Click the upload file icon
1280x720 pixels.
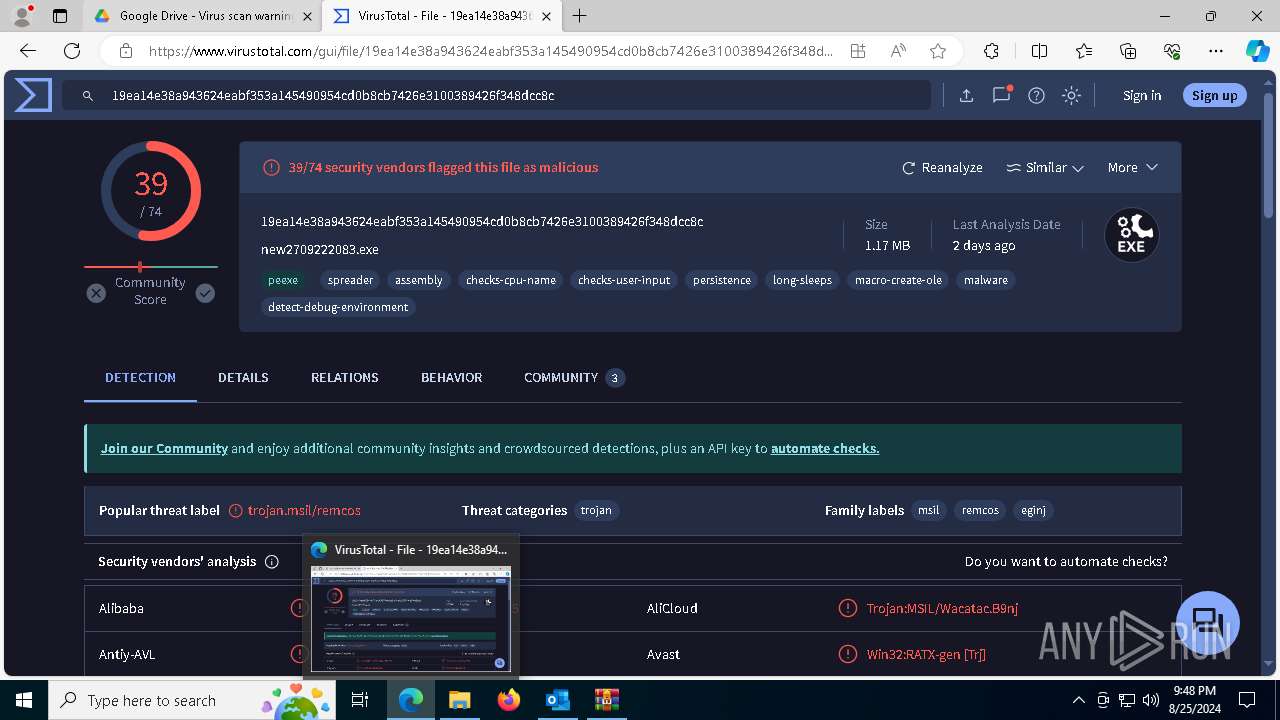[966, 96]
